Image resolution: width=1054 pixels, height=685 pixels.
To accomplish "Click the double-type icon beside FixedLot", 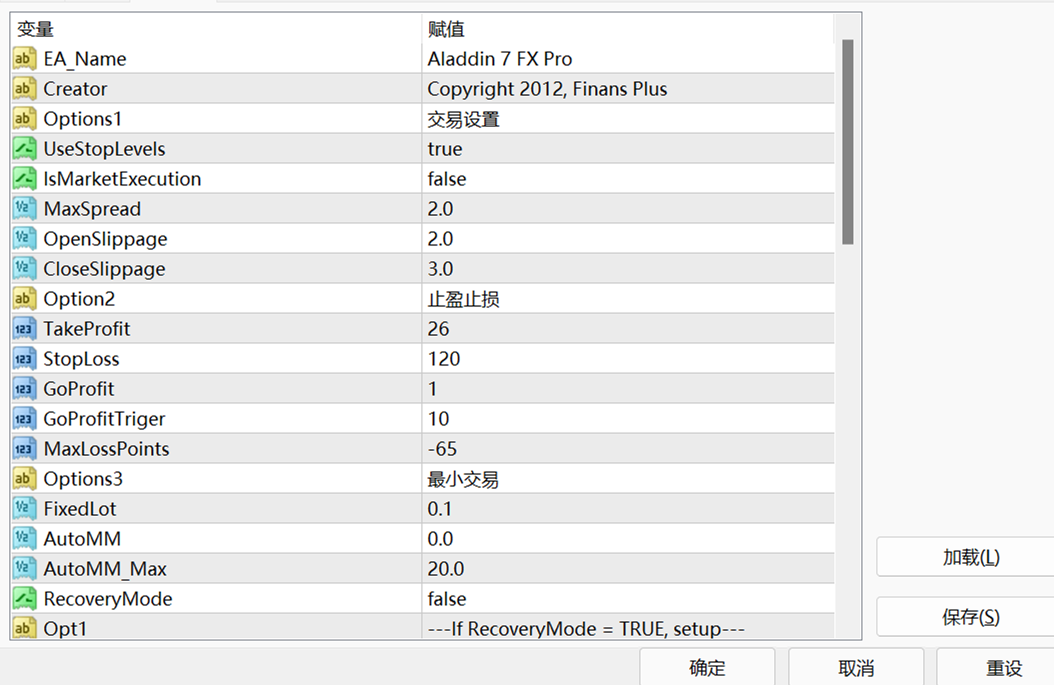I will click(25, 509).
